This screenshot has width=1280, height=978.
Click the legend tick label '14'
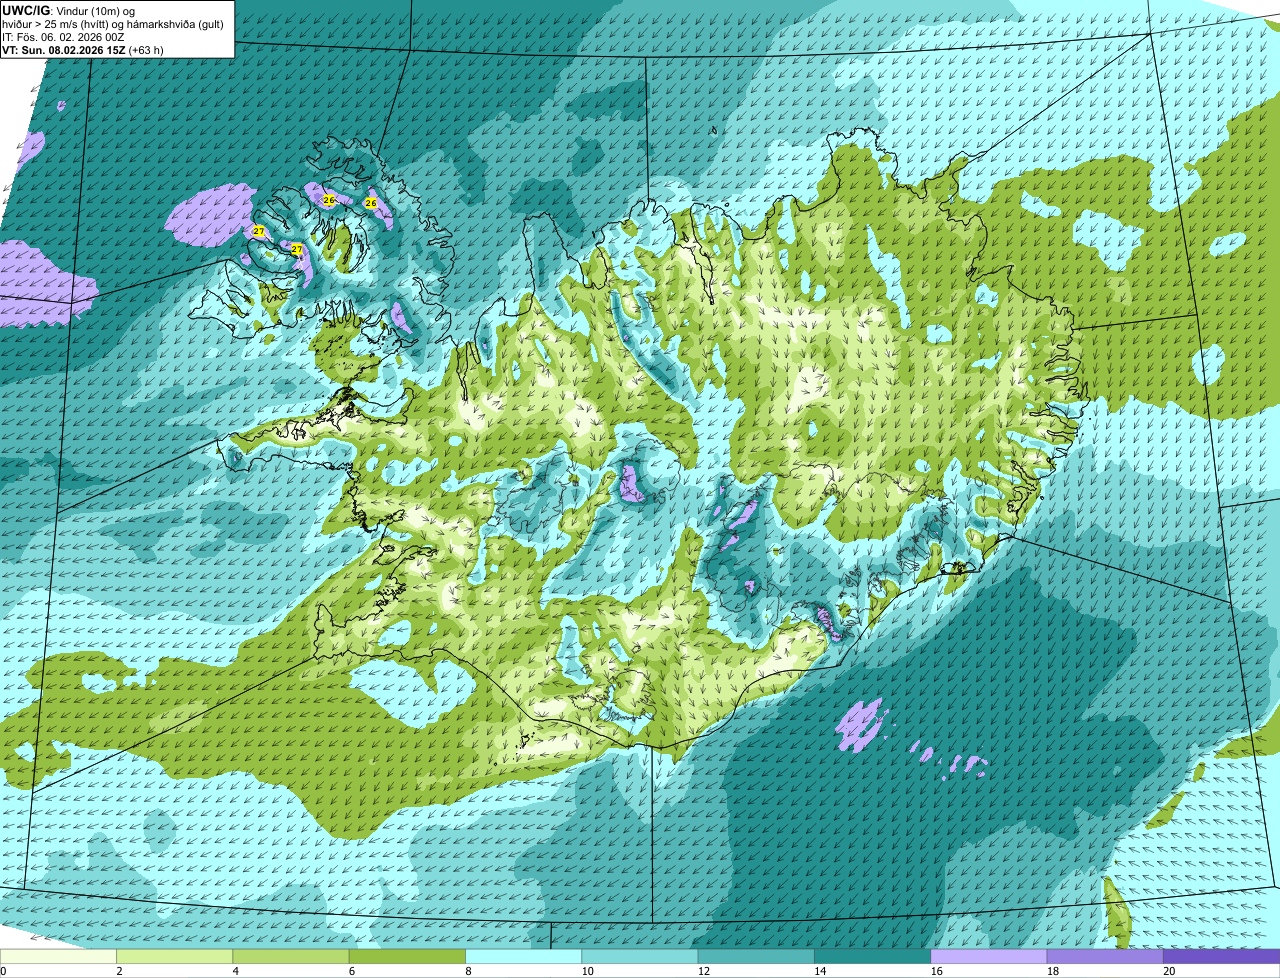pos(820,971)
